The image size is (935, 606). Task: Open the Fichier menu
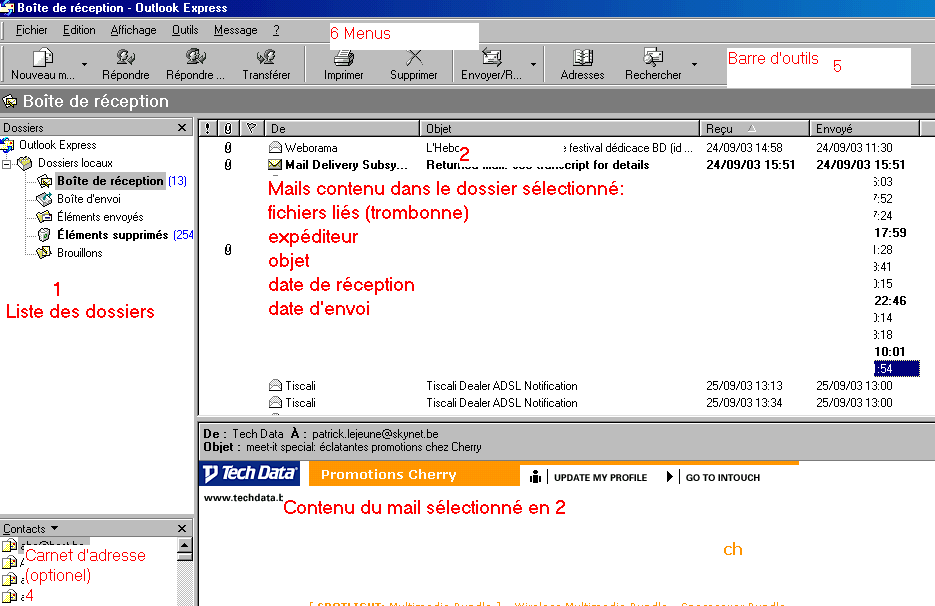[32, 30]
